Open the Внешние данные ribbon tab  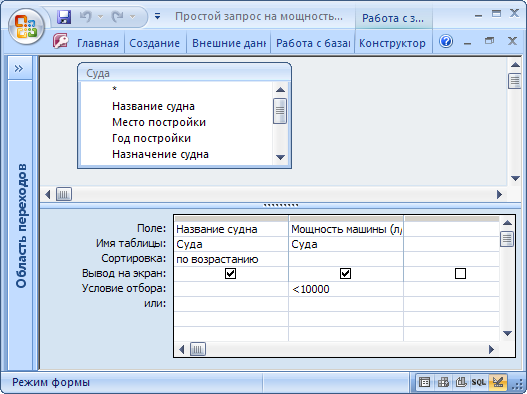click(229, 43)
